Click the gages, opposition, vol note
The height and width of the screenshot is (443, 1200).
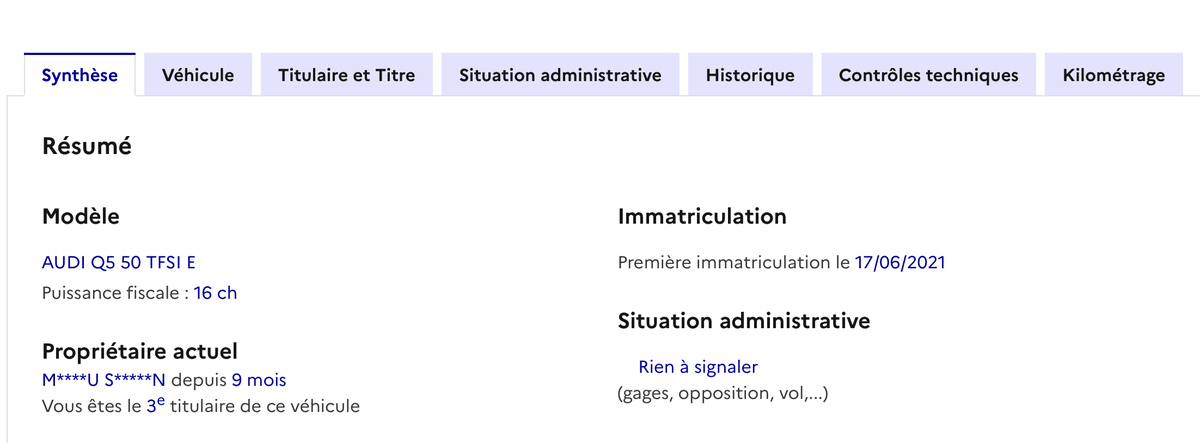click(723, 393)
